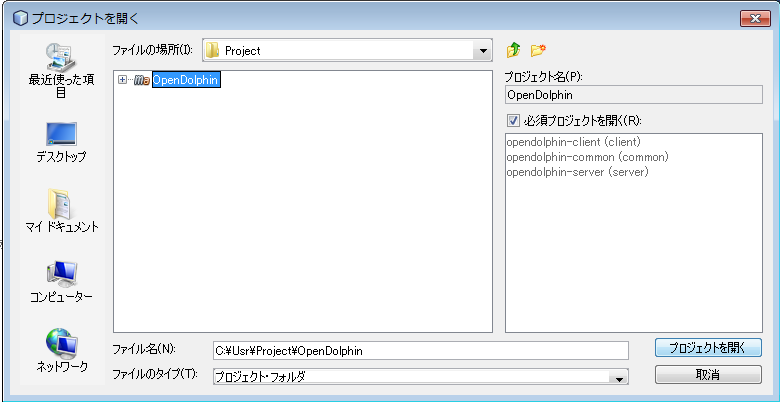
Task: Open the Network (ネットワーク) location
Action: [61, 351]
